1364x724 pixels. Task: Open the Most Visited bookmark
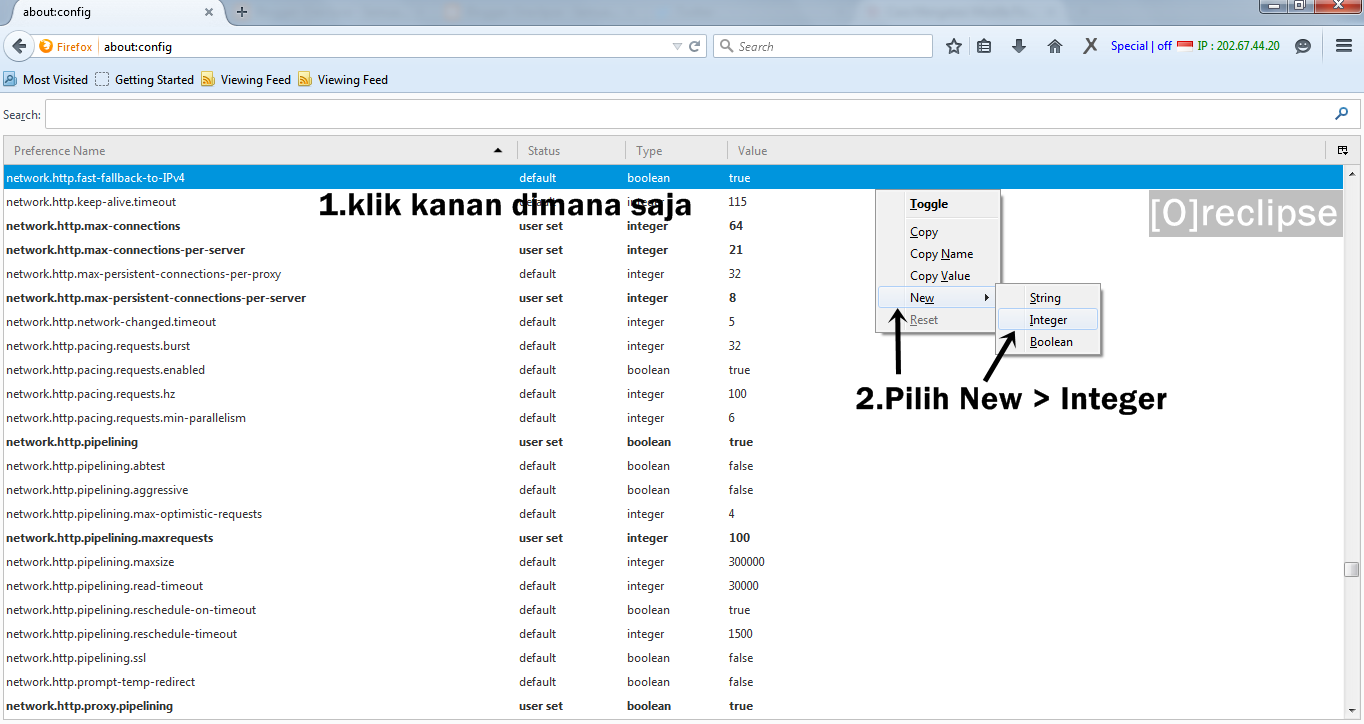pyautogui.click(x=55, y=79)
